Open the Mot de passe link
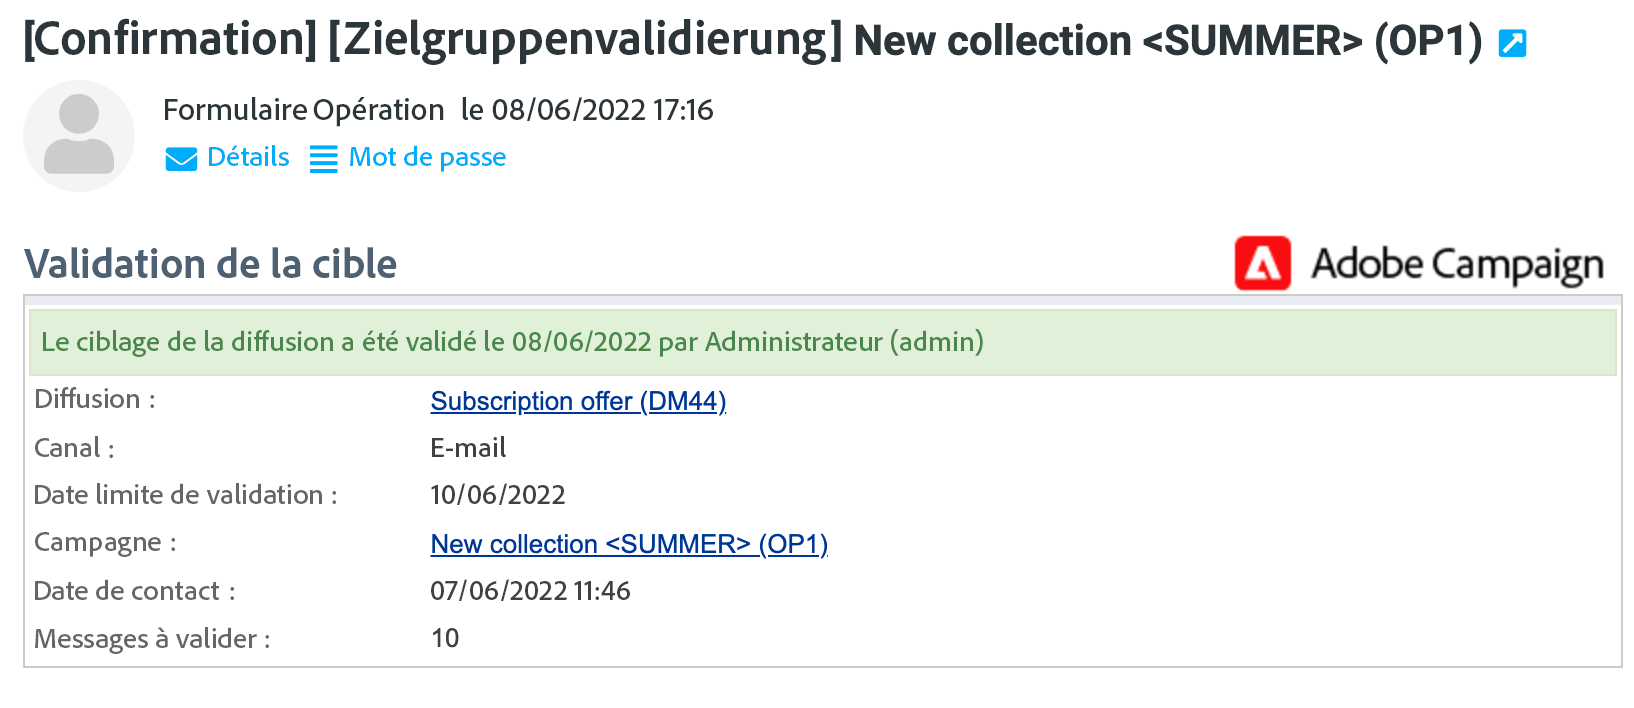Viewport: 1634px width, 708px height. point(427,157)
